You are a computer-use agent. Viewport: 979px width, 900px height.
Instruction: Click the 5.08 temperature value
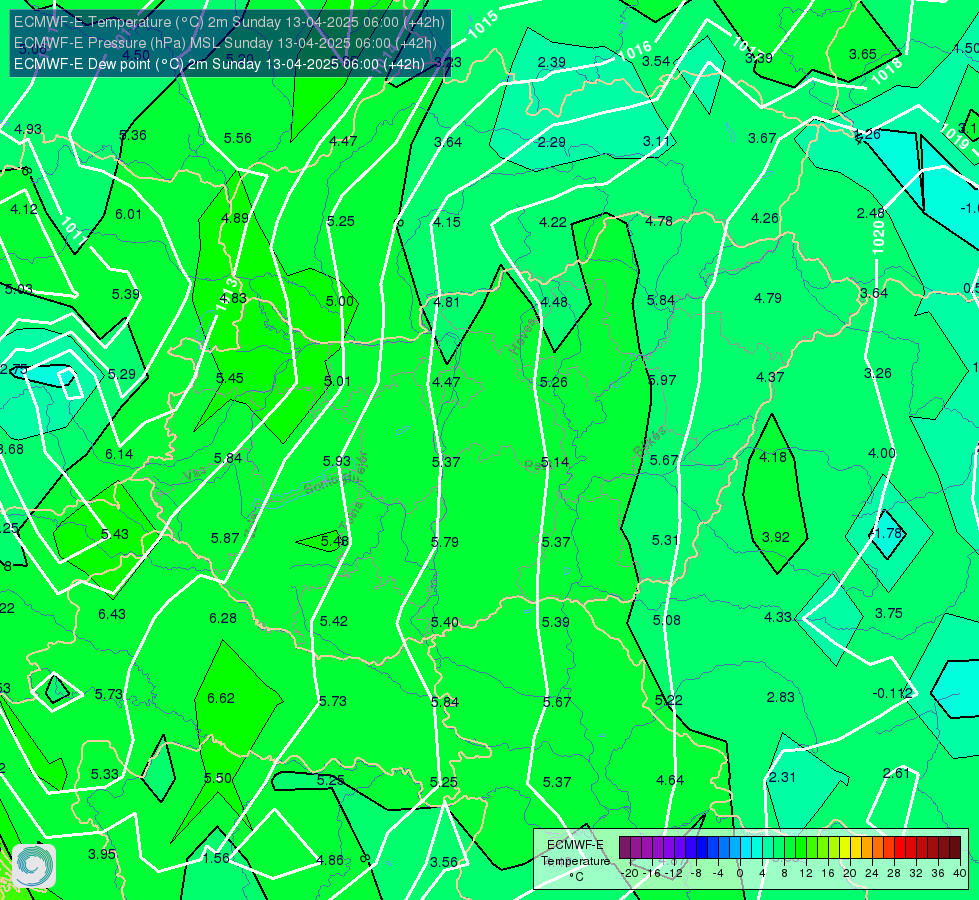pos(667,620)
